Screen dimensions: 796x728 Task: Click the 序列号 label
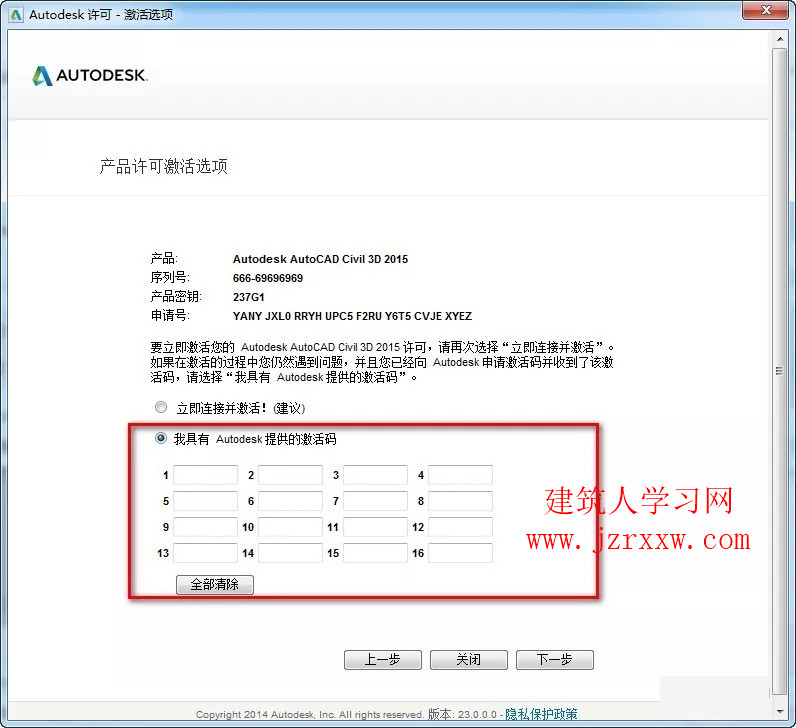pos(170,278)
